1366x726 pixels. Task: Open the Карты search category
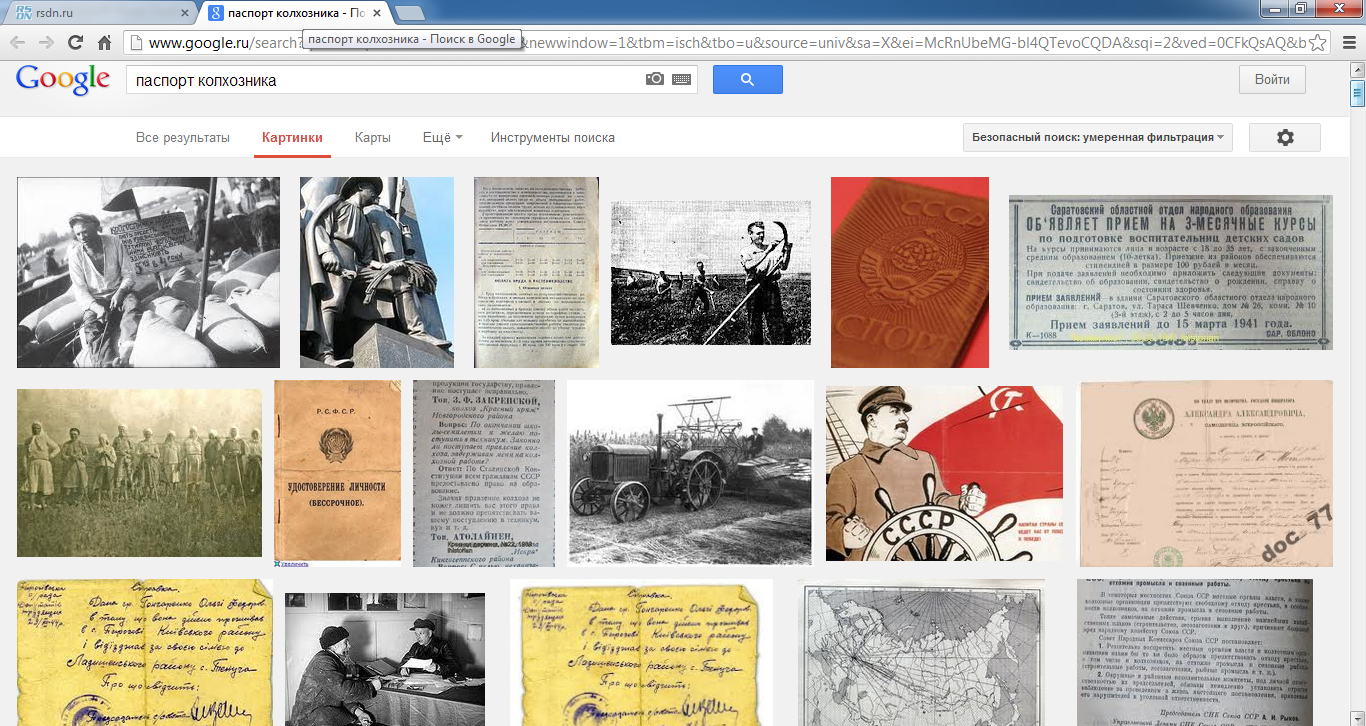coord(372,138)
